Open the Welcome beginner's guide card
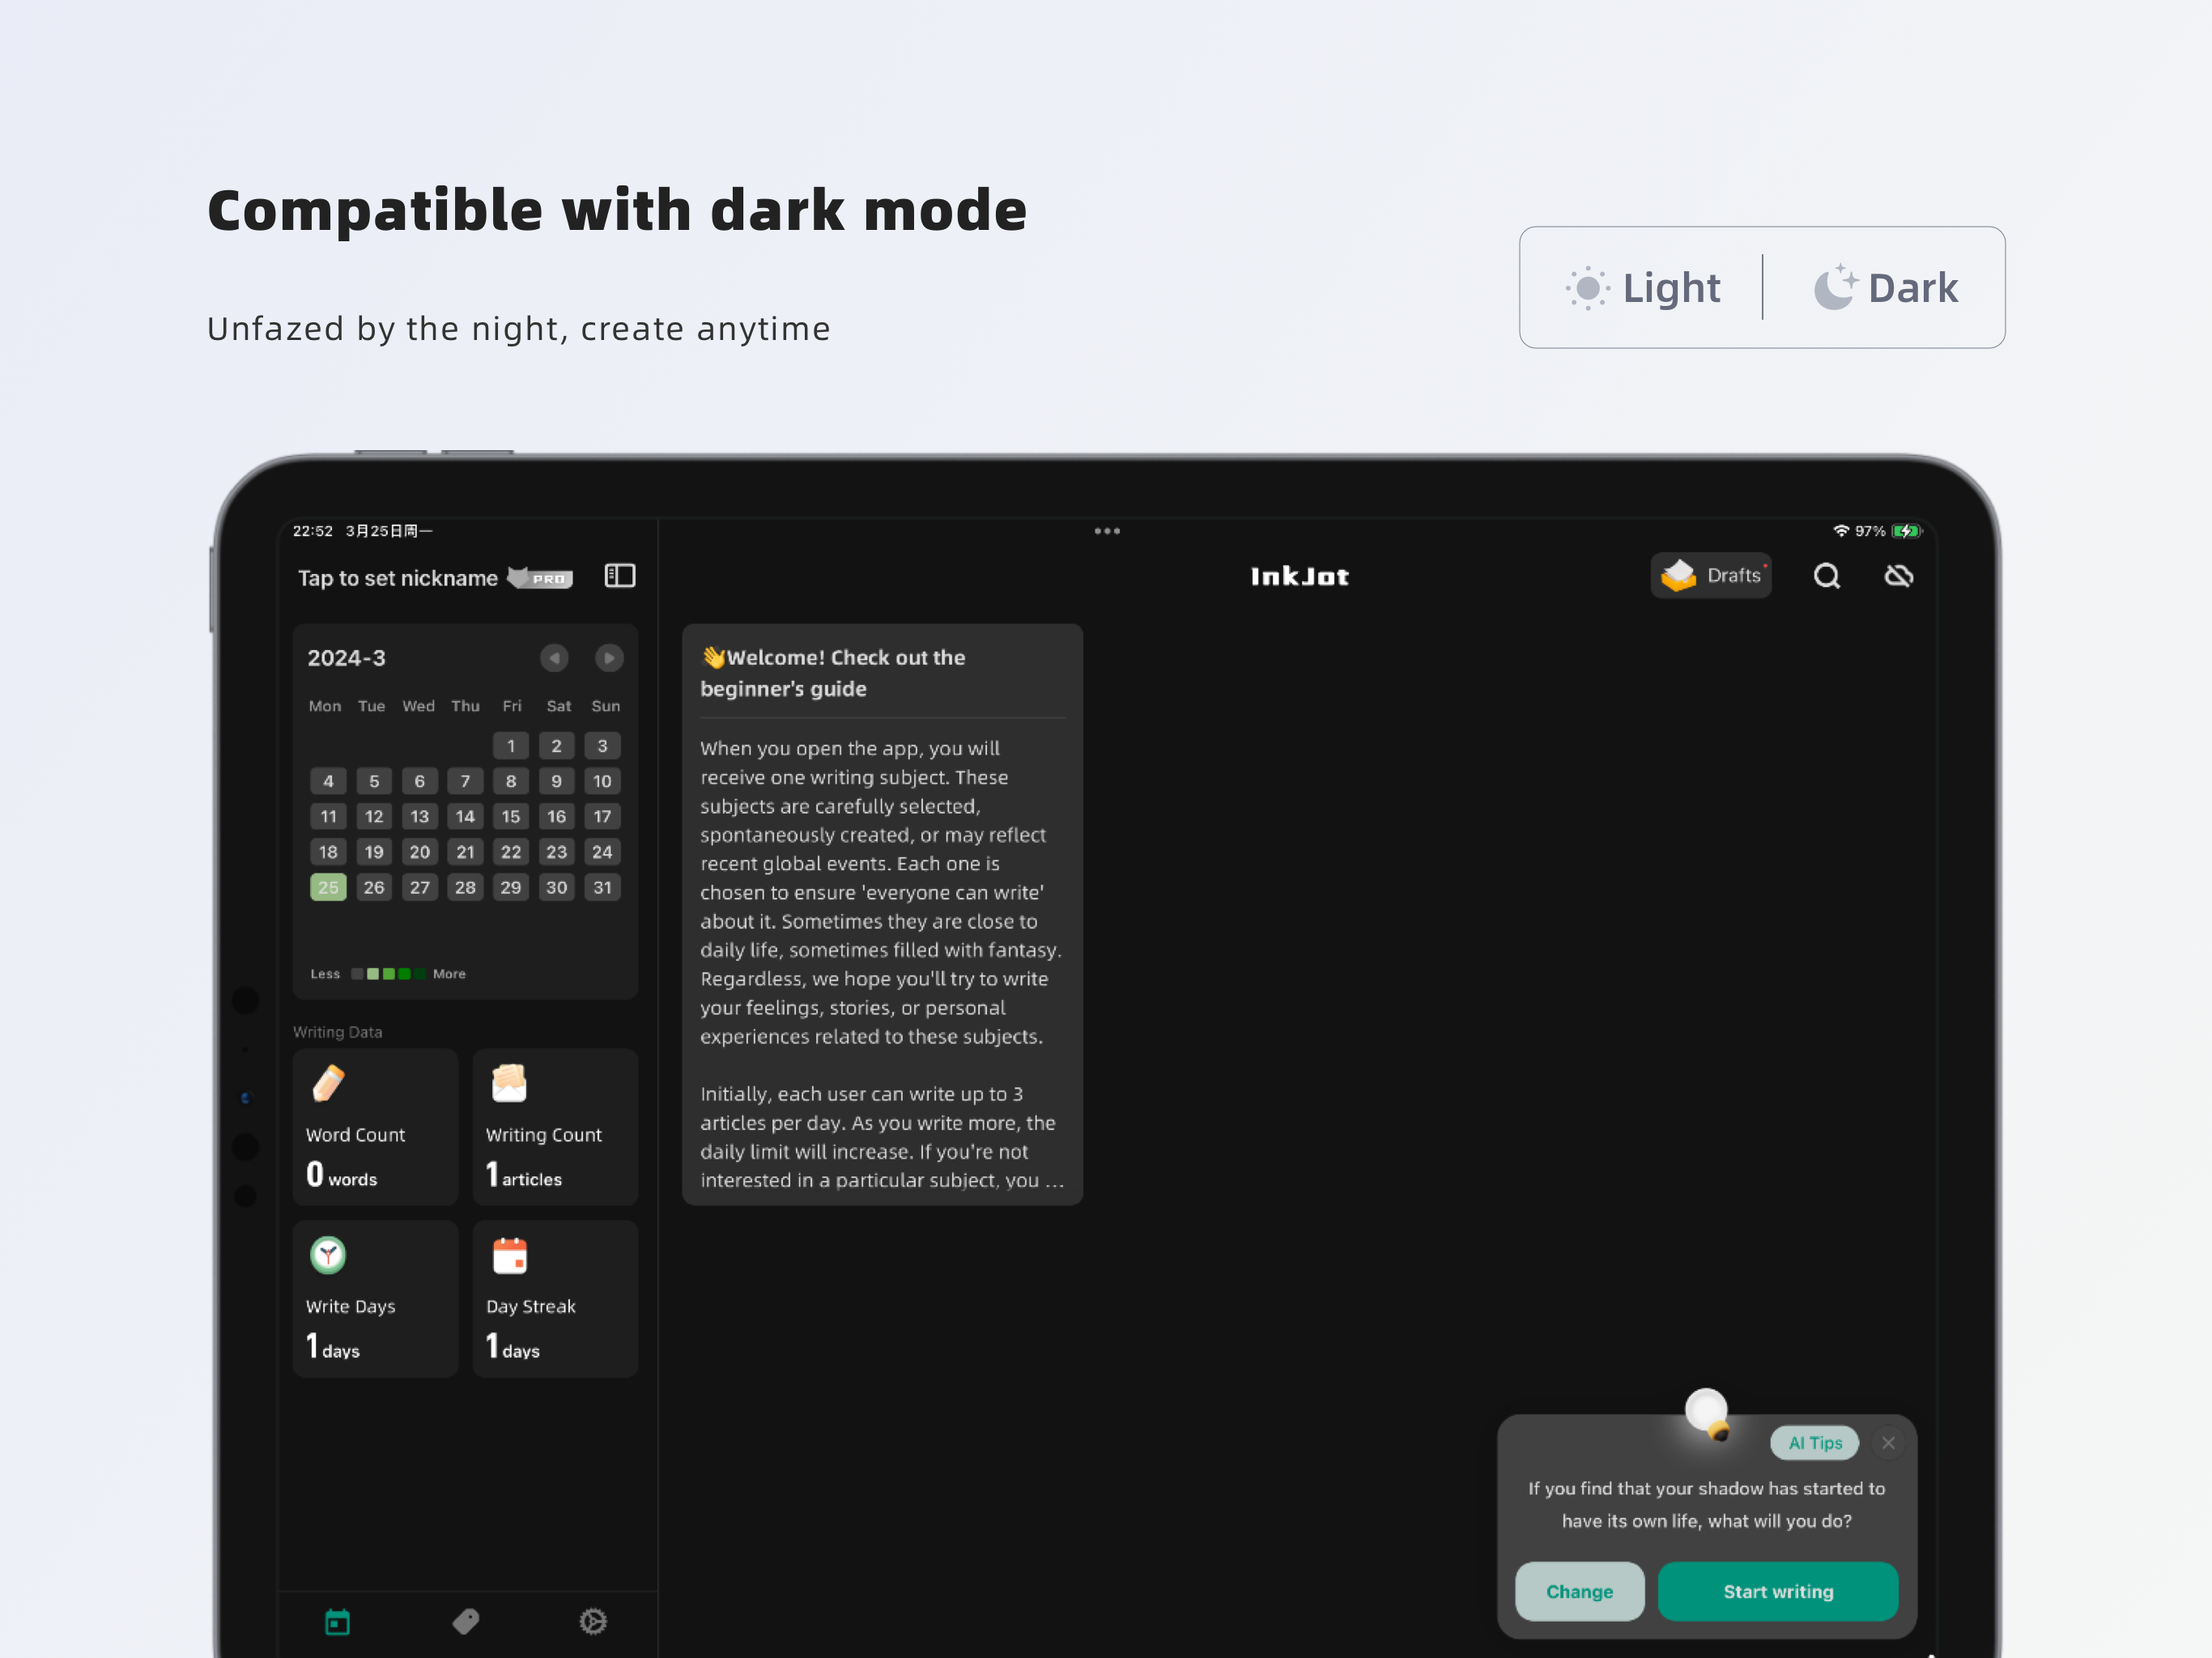 click(882, 914)
